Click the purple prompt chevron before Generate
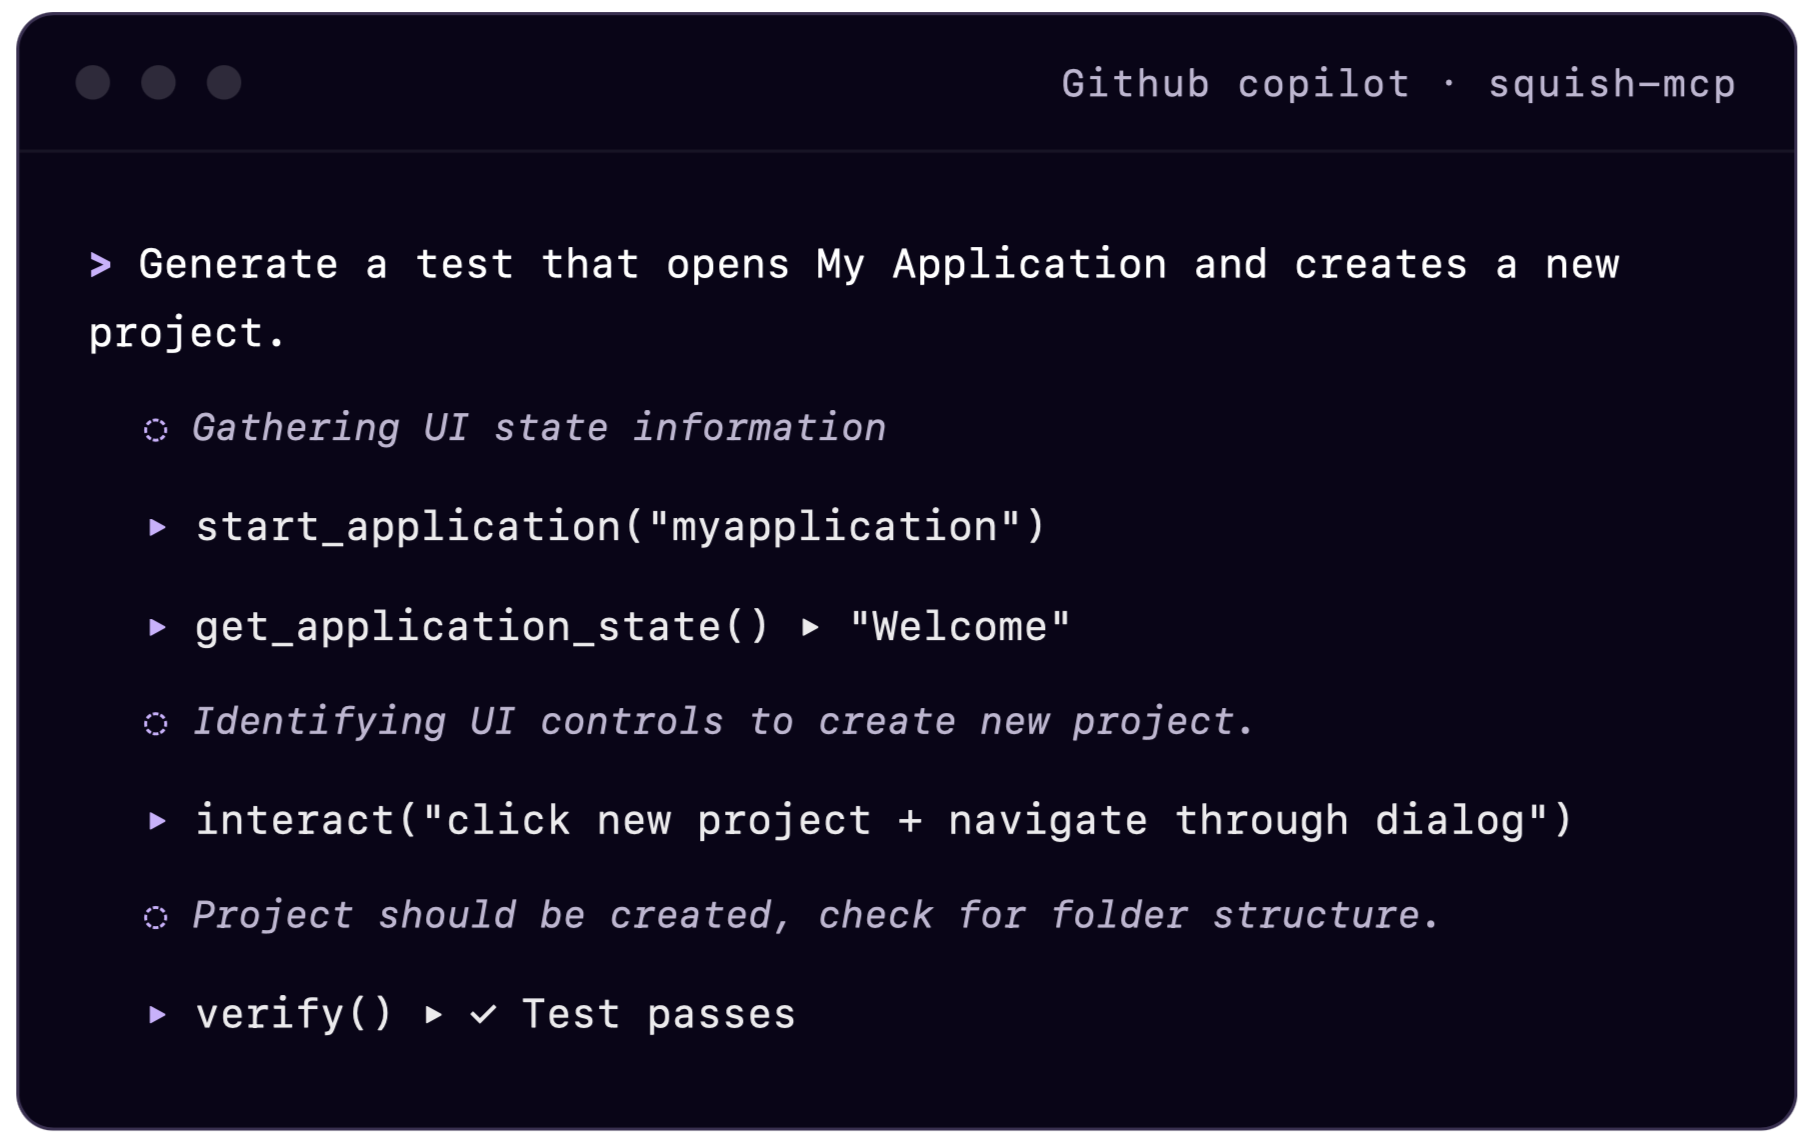This screenshot has width=1820, height=1146. (100, 265)
